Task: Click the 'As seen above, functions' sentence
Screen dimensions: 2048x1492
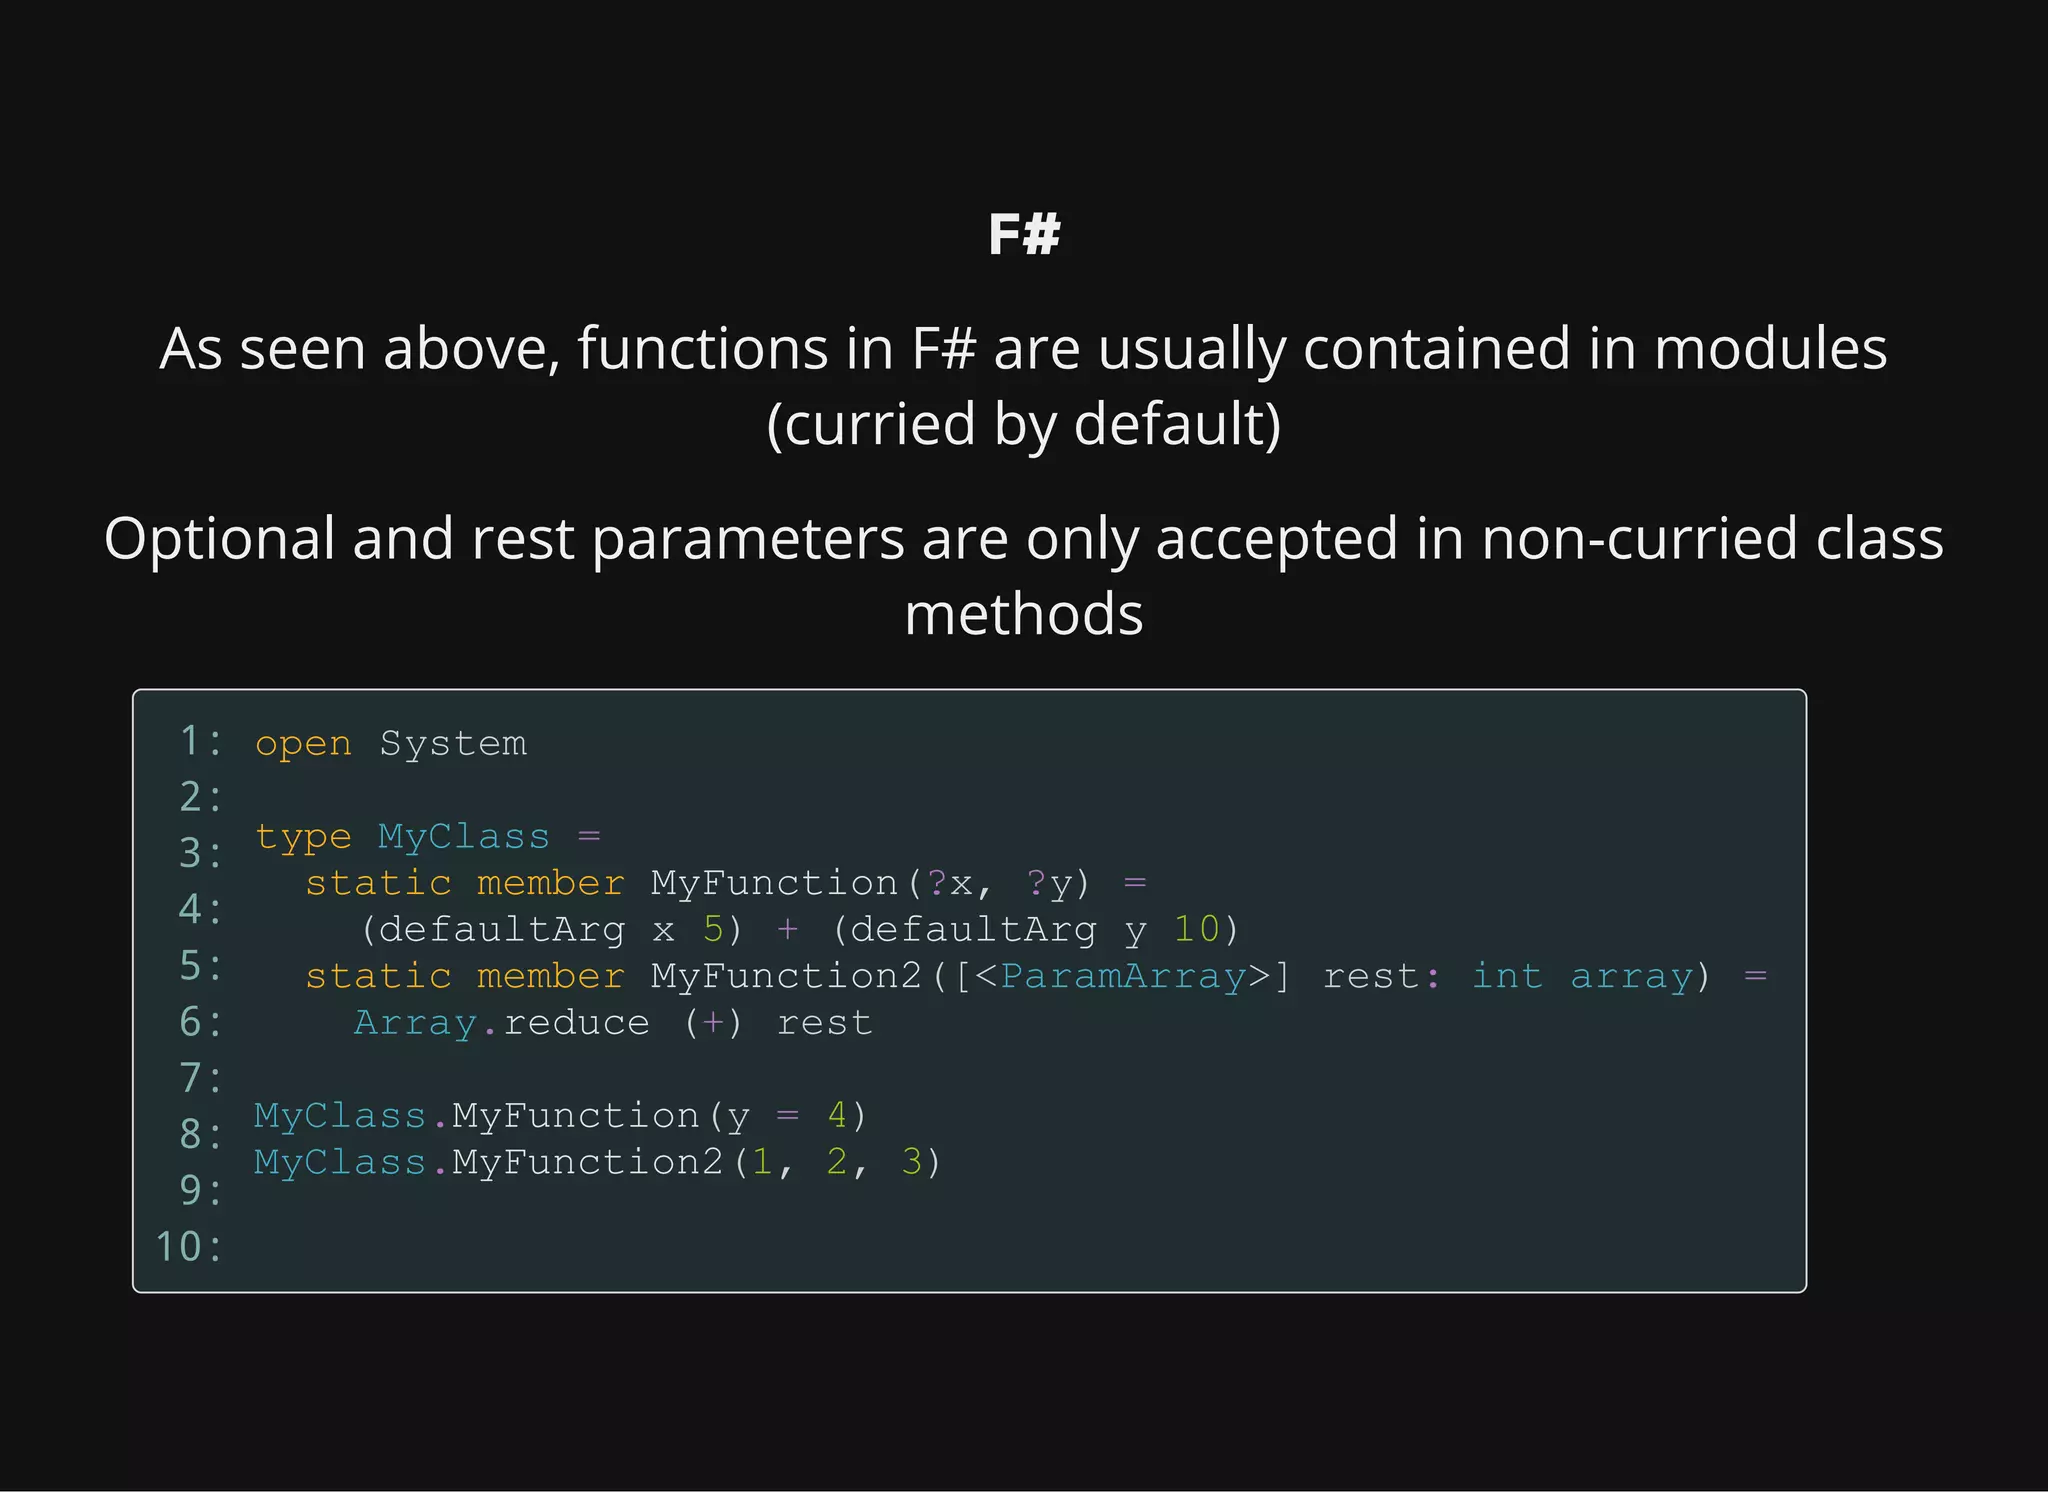Action: (1024, 349)
